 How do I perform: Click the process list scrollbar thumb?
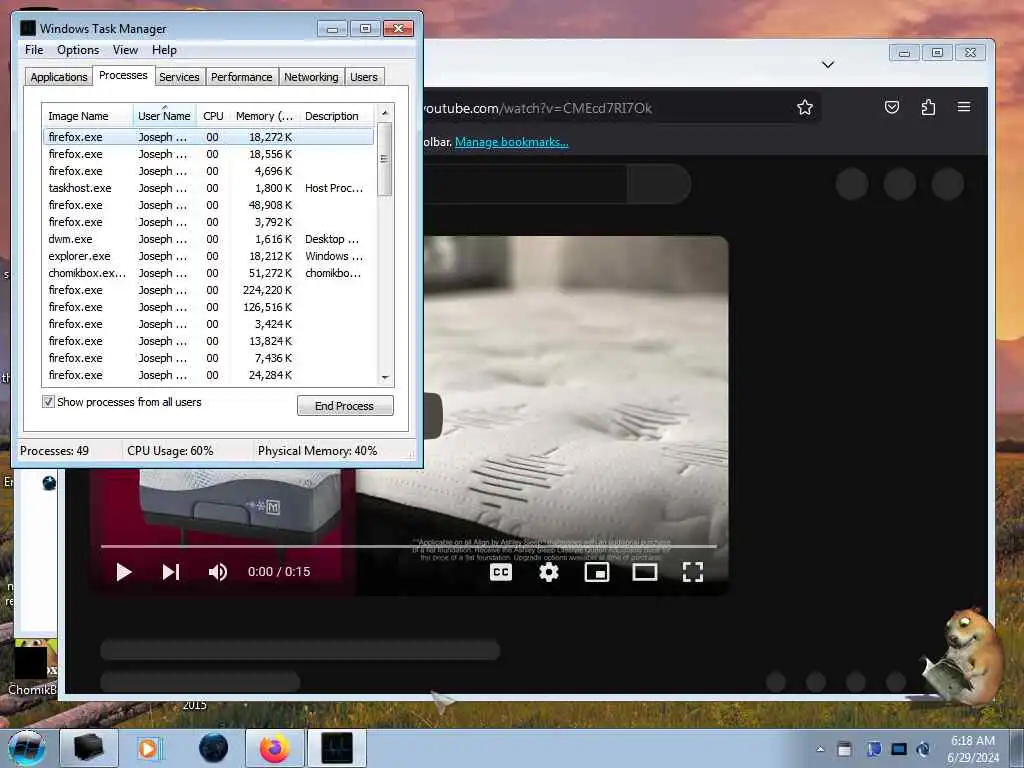(x=385, y=159)
